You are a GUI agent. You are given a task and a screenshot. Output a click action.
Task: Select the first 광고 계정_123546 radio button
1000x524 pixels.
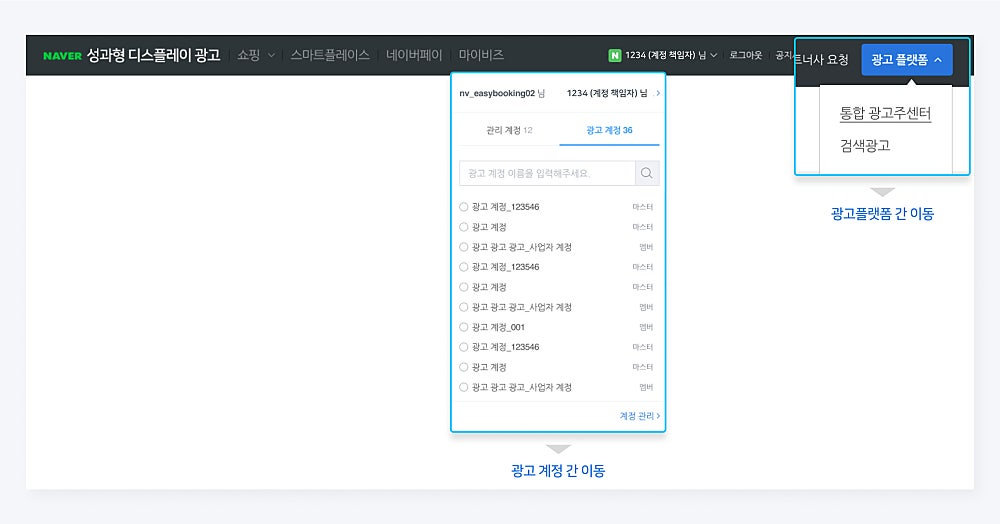464,207
